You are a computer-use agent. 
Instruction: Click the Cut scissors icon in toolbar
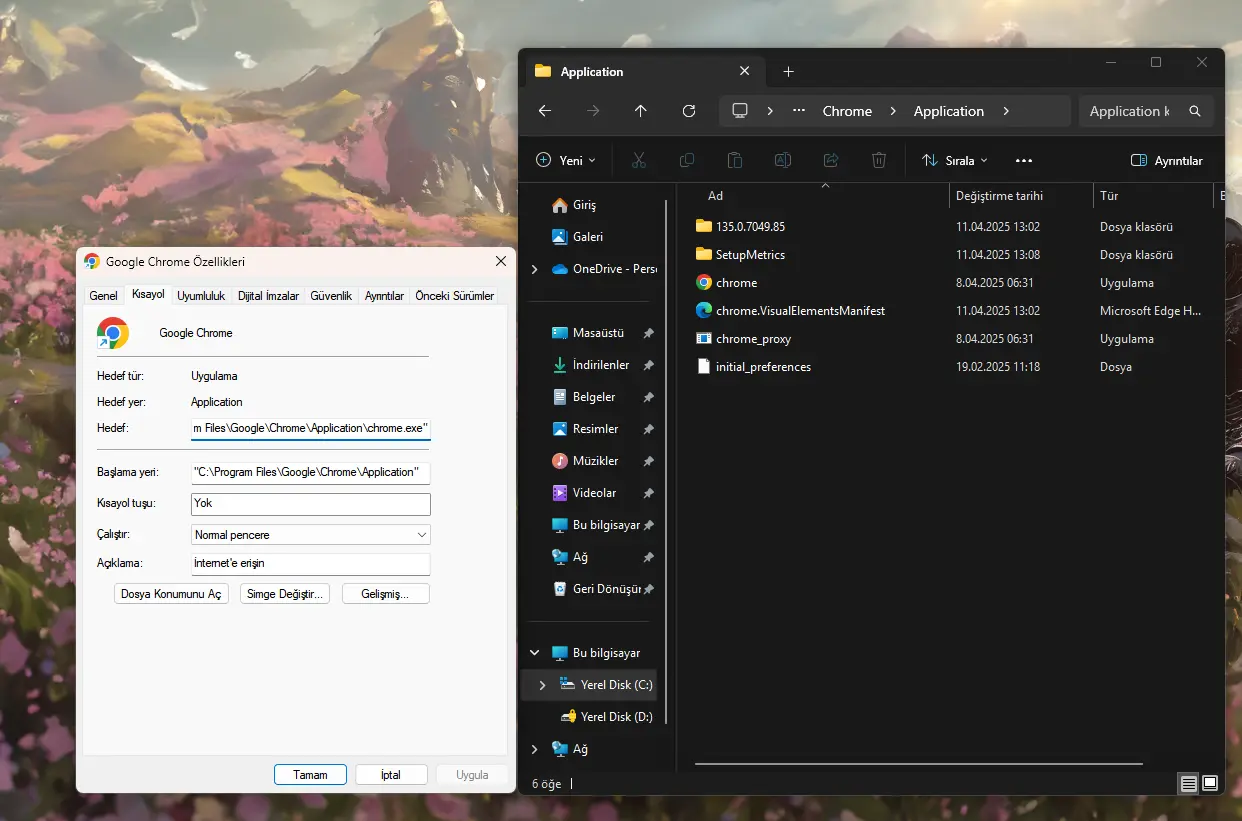639,160
